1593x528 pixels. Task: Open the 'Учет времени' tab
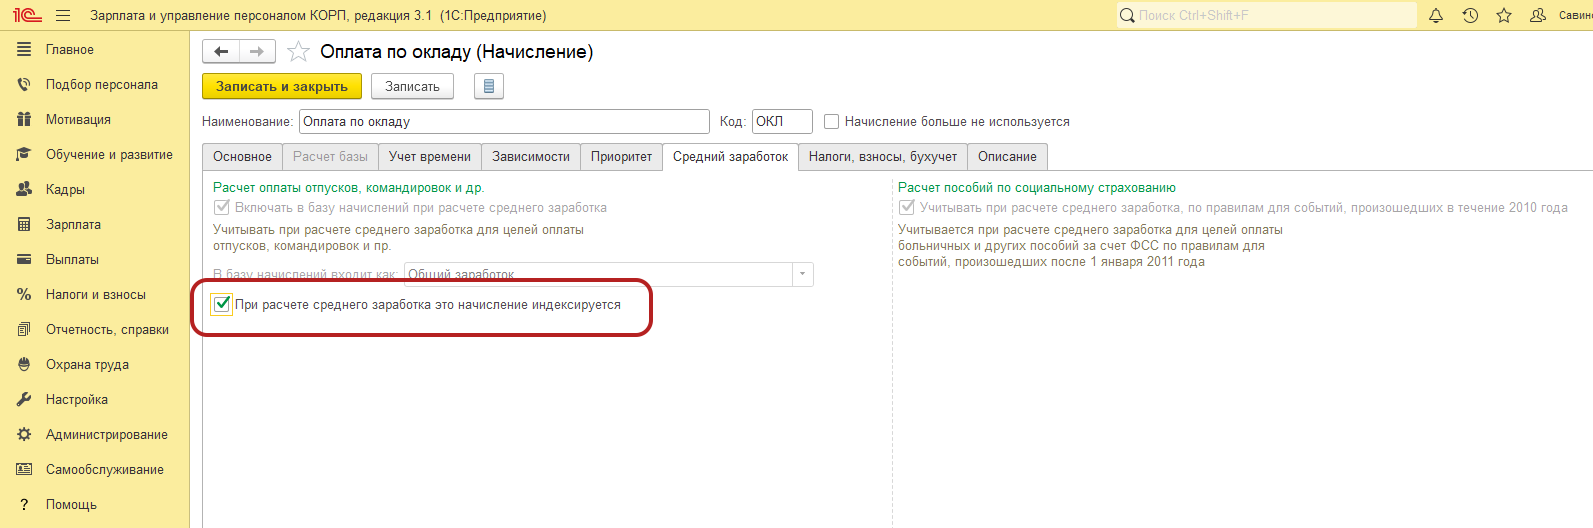429,157
